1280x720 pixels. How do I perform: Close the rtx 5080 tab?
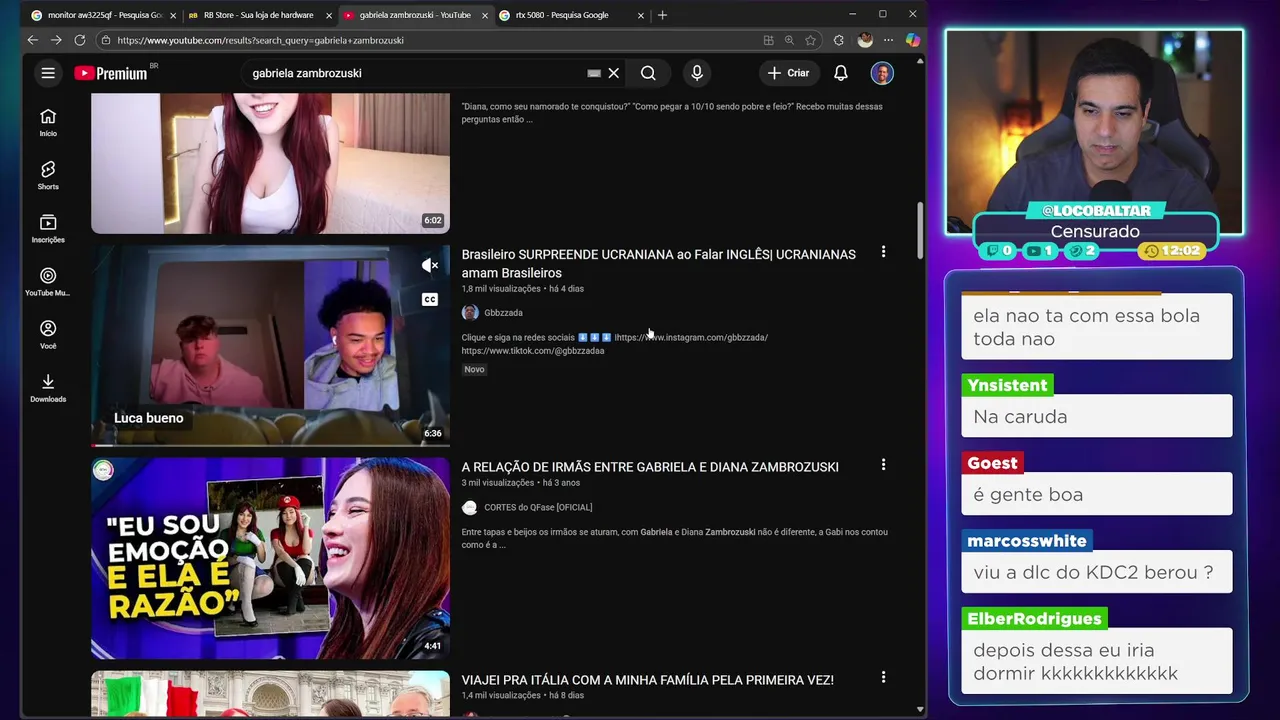click(641, 15)
